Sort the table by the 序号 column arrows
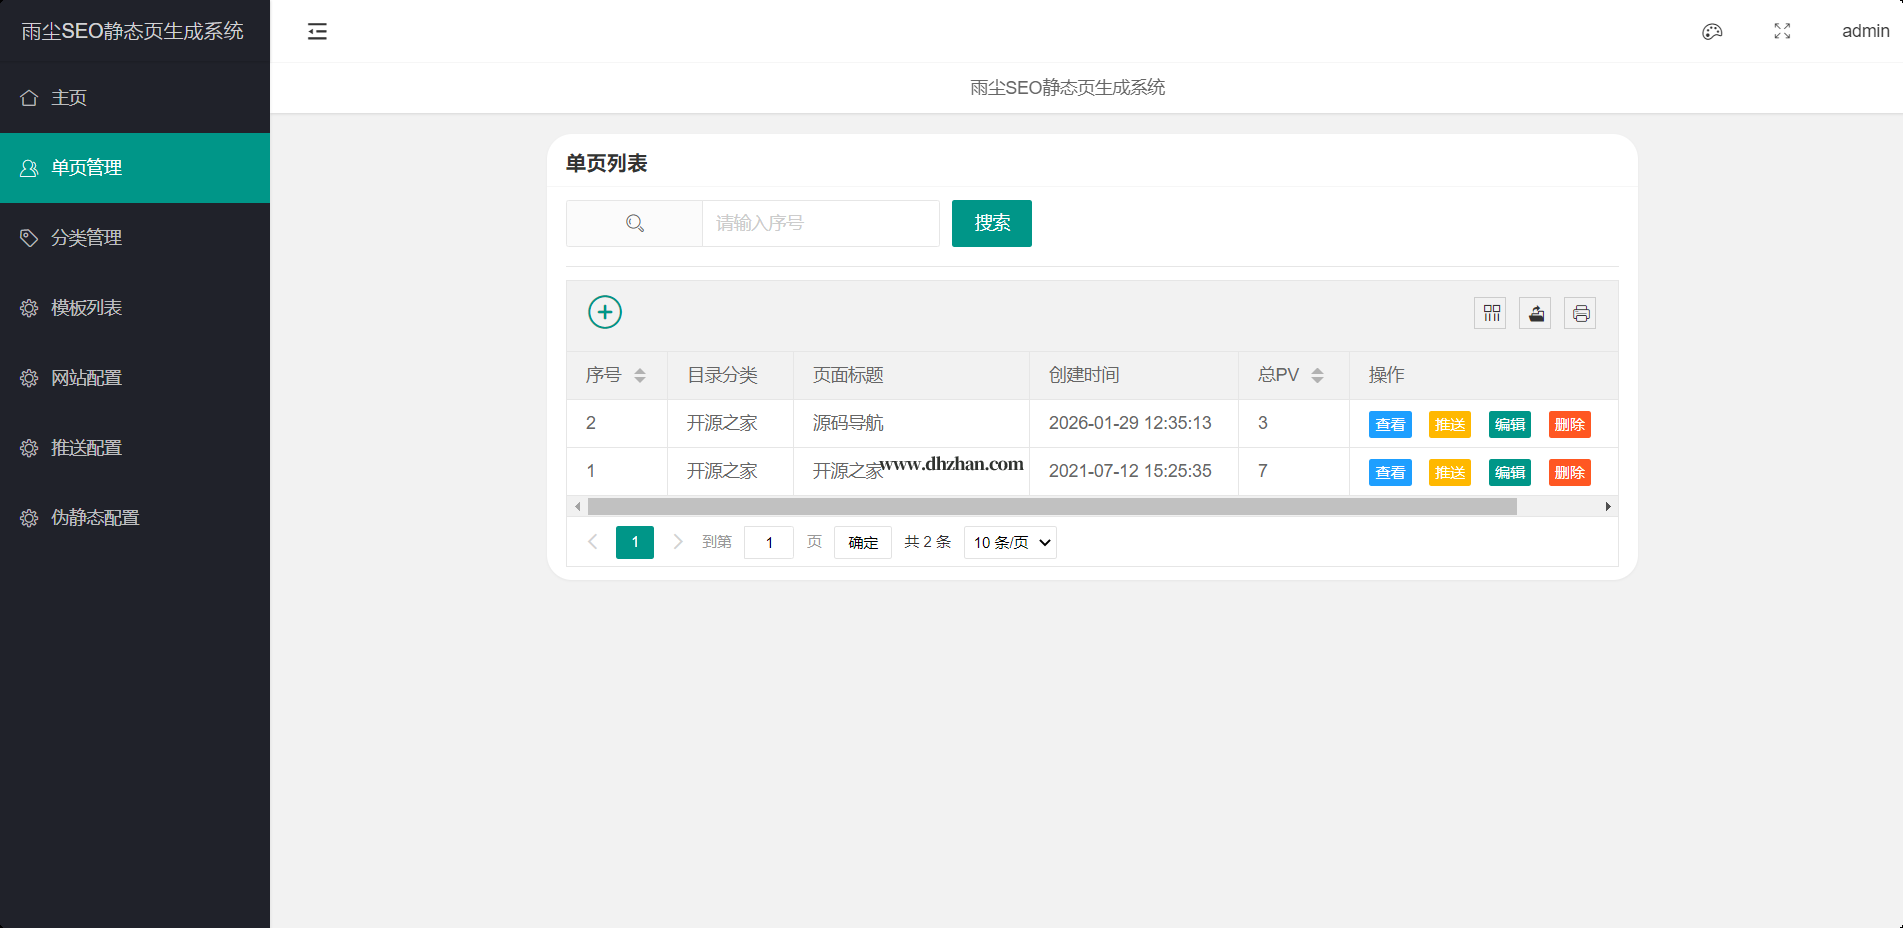This screenshot has width=1903, height=928. point(640,375)
